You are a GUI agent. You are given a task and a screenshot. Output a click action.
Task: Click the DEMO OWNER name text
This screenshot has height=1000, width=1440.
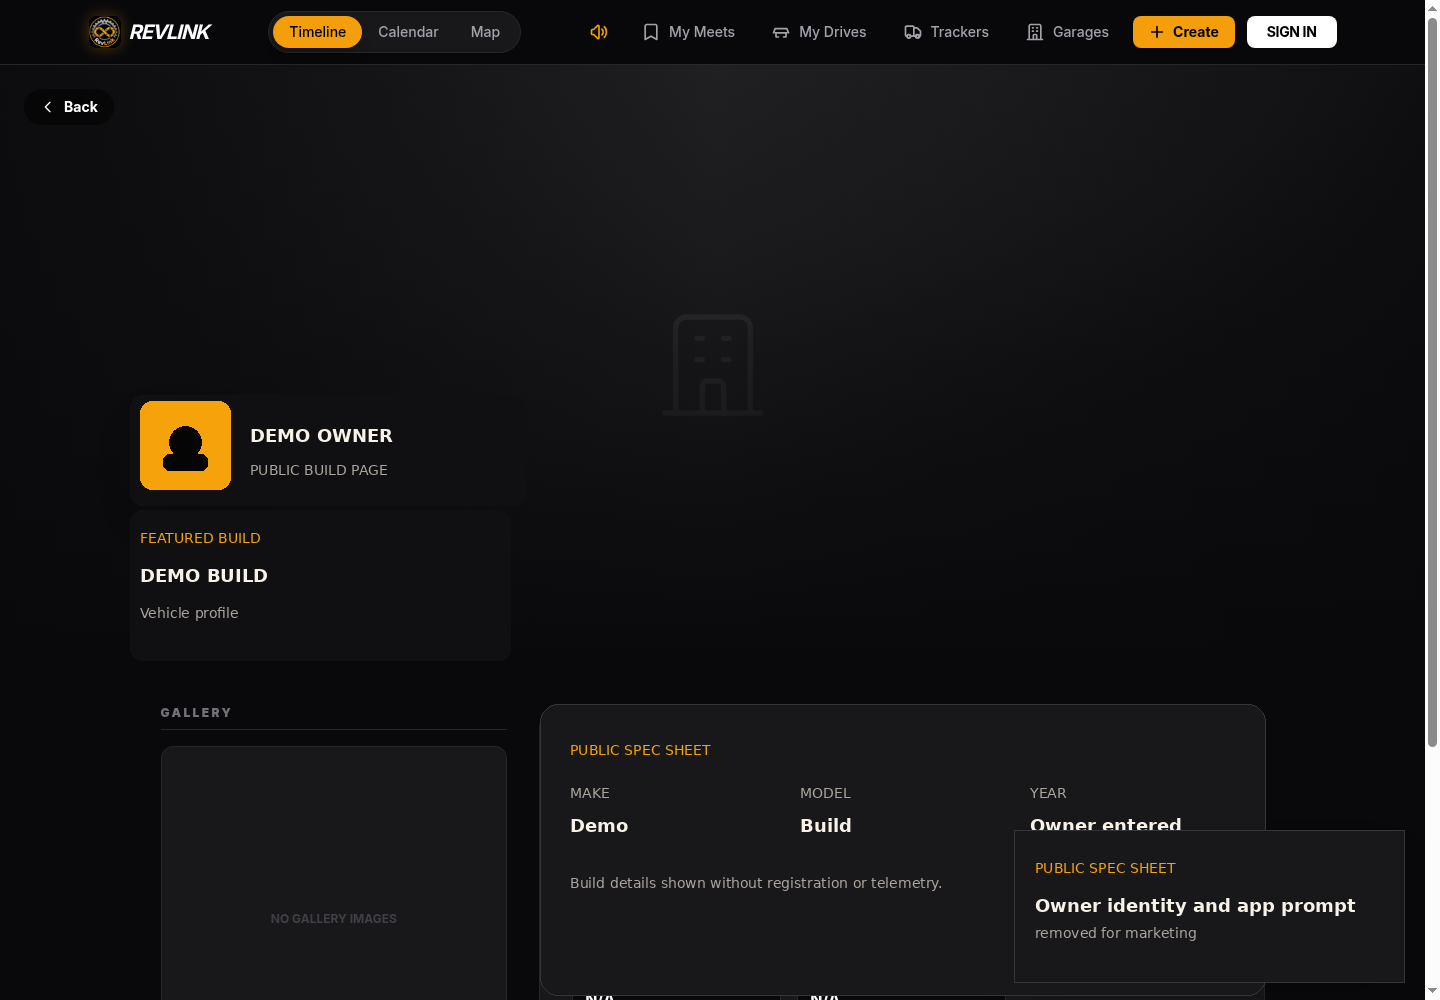[321, 436]
